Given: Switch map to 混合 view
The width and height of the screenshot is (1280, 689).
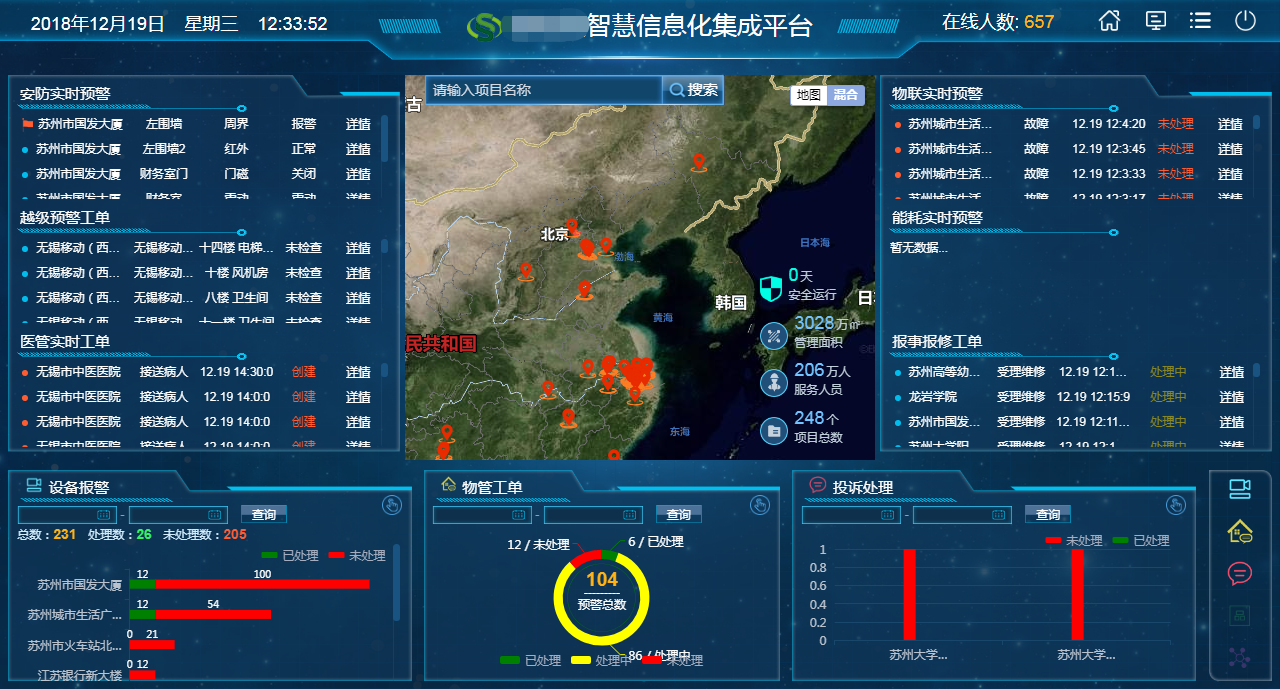Looking at the screenshot, I should pos(846,94).
